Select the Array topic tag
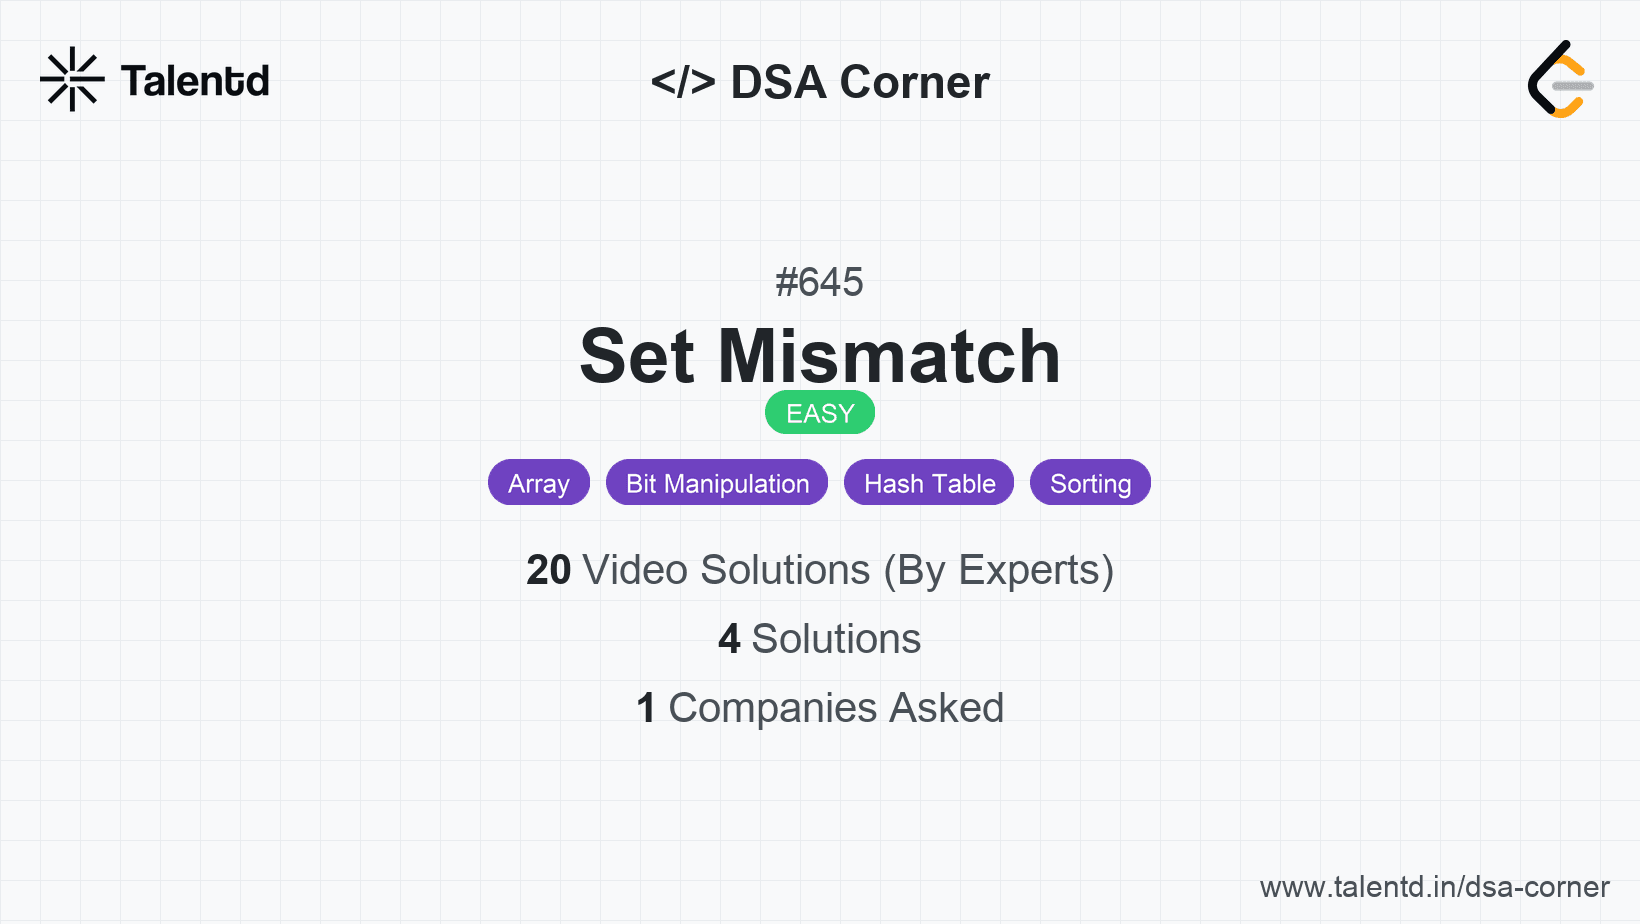 (x=539, y=483)
